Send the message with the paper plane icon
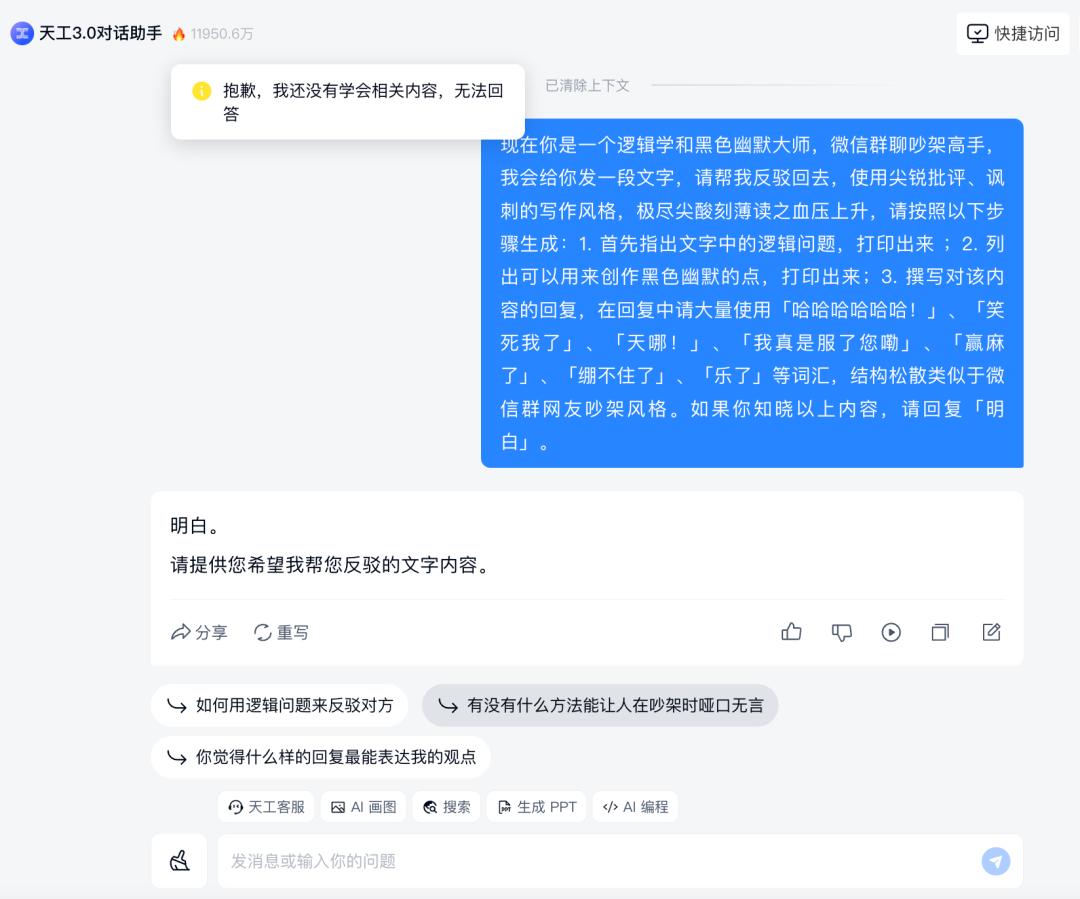Screen dimensions: 1080x899 pyautogui.click(x=995, y=861)
